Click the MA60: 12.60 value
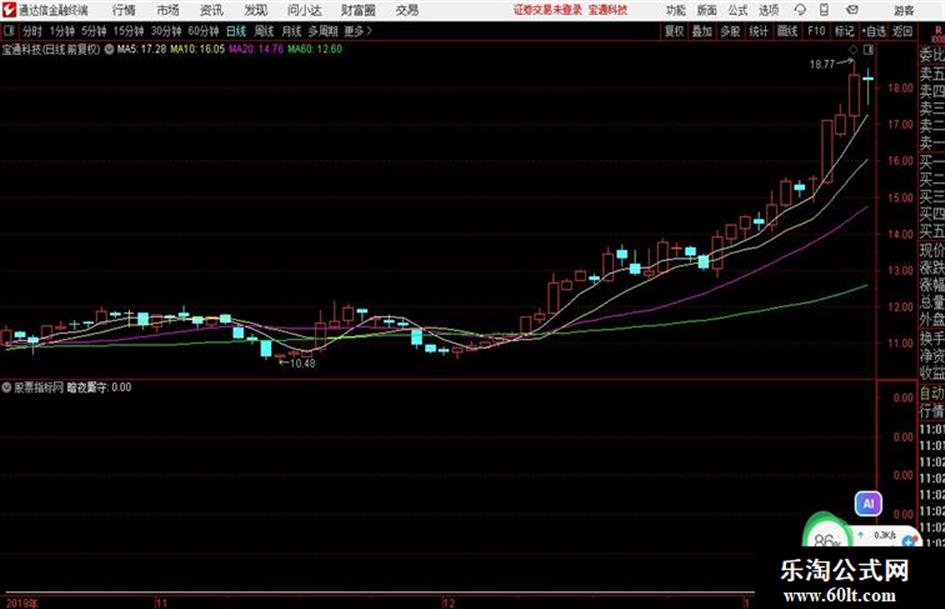 (x=315, y=49)
